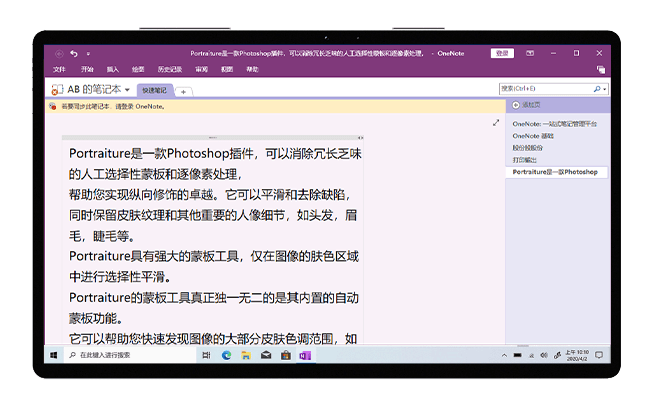Add a new section tab with plus
Viewport: 655px width, 406px height.
click(184, 91)
